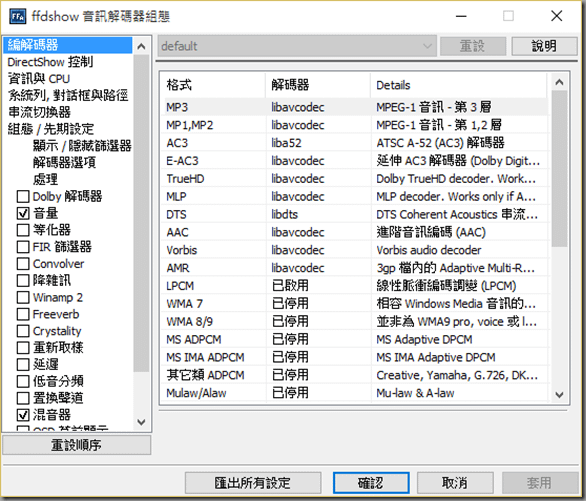Select 組態 / 先期設定 item

(51, 129)
